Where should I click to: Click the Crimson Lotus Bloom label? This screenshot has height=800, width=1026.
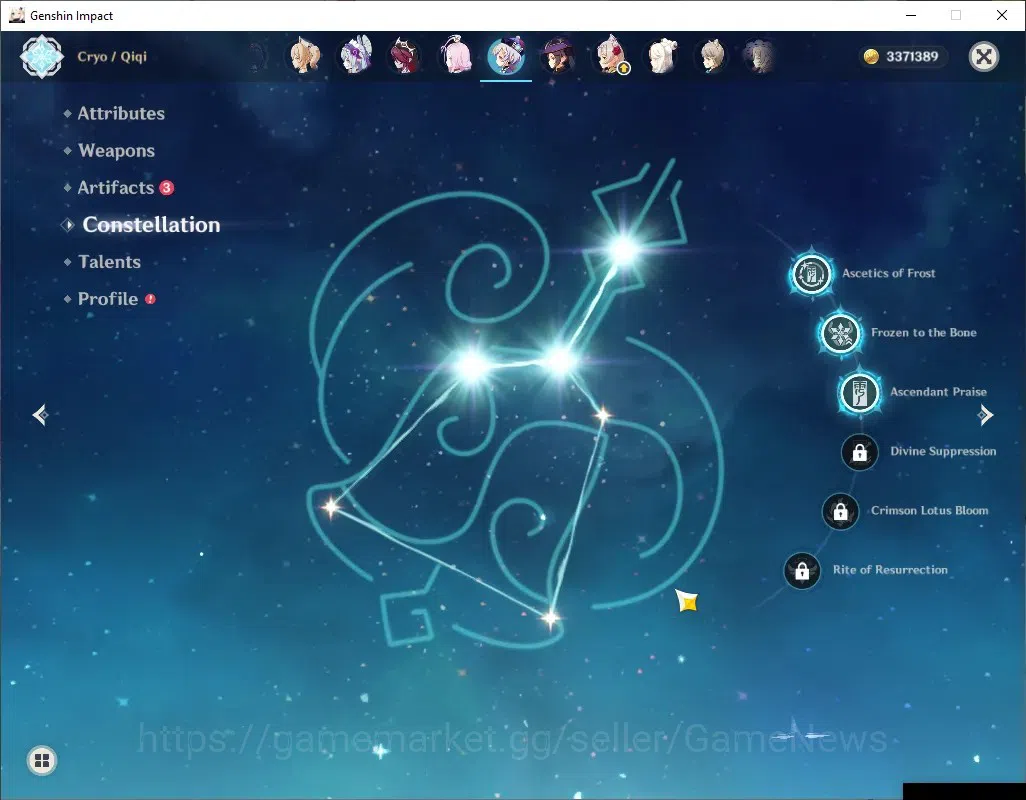[929, 511]
